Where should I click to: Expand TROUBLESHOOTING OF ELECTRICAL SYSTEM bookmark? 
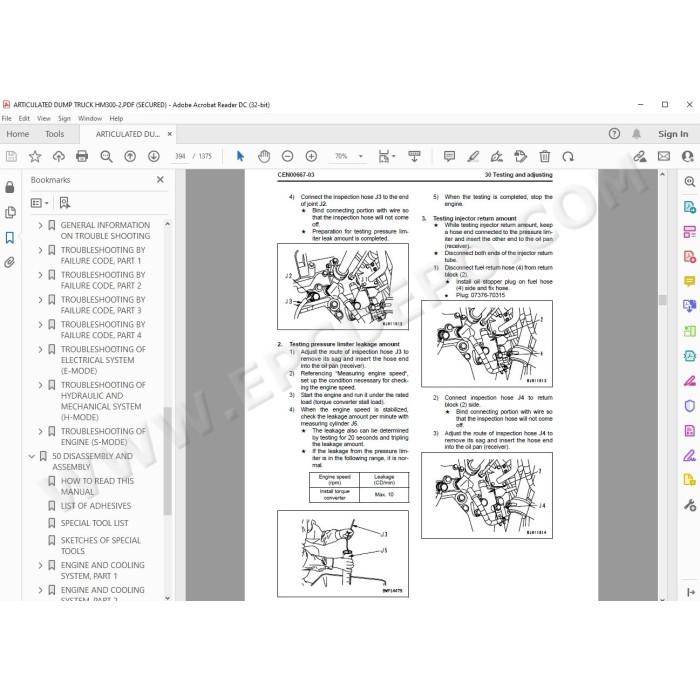(x=40, y=349)
